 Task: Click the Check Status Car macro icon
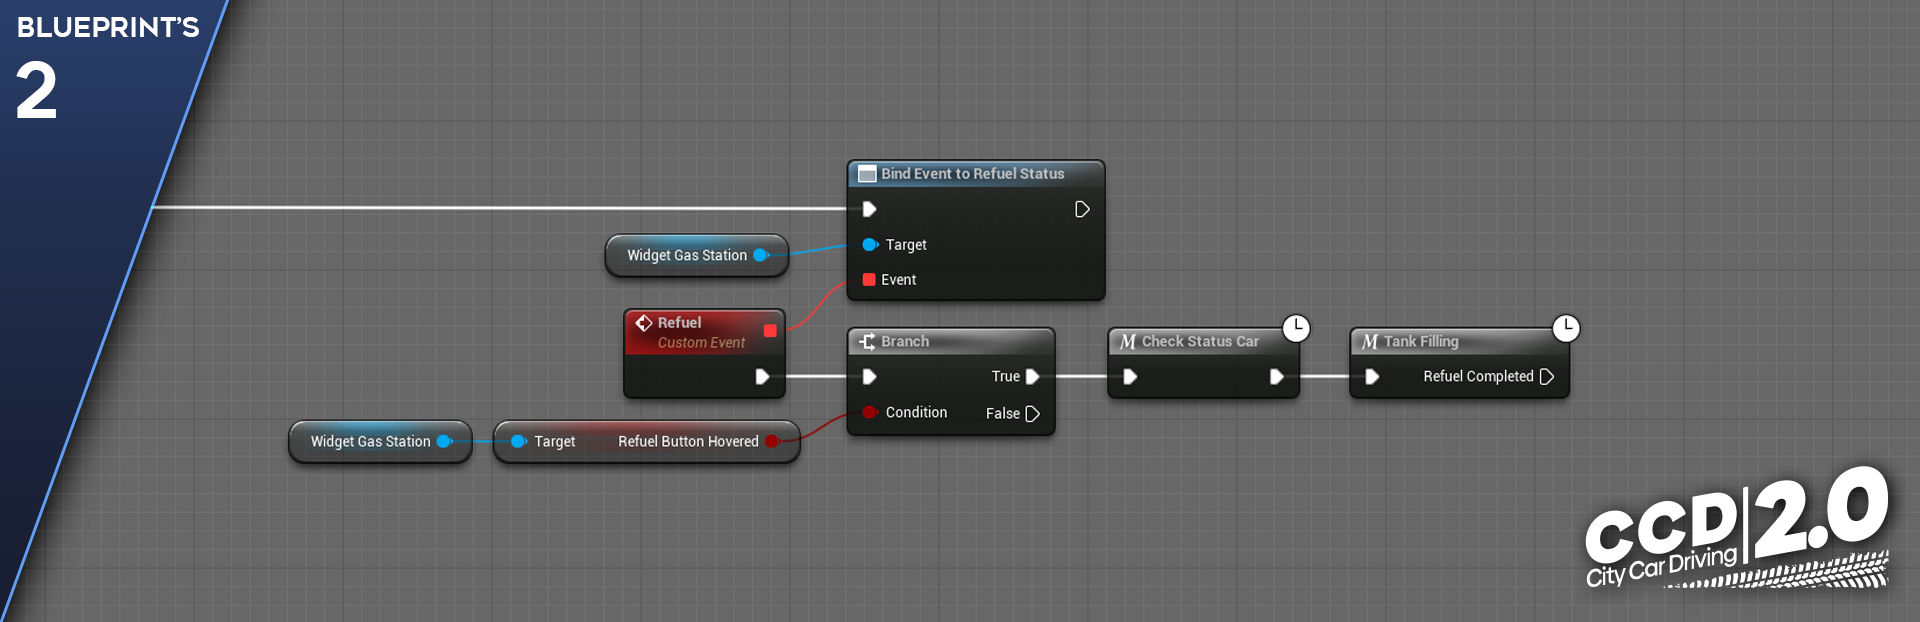tap(1128, 342)
